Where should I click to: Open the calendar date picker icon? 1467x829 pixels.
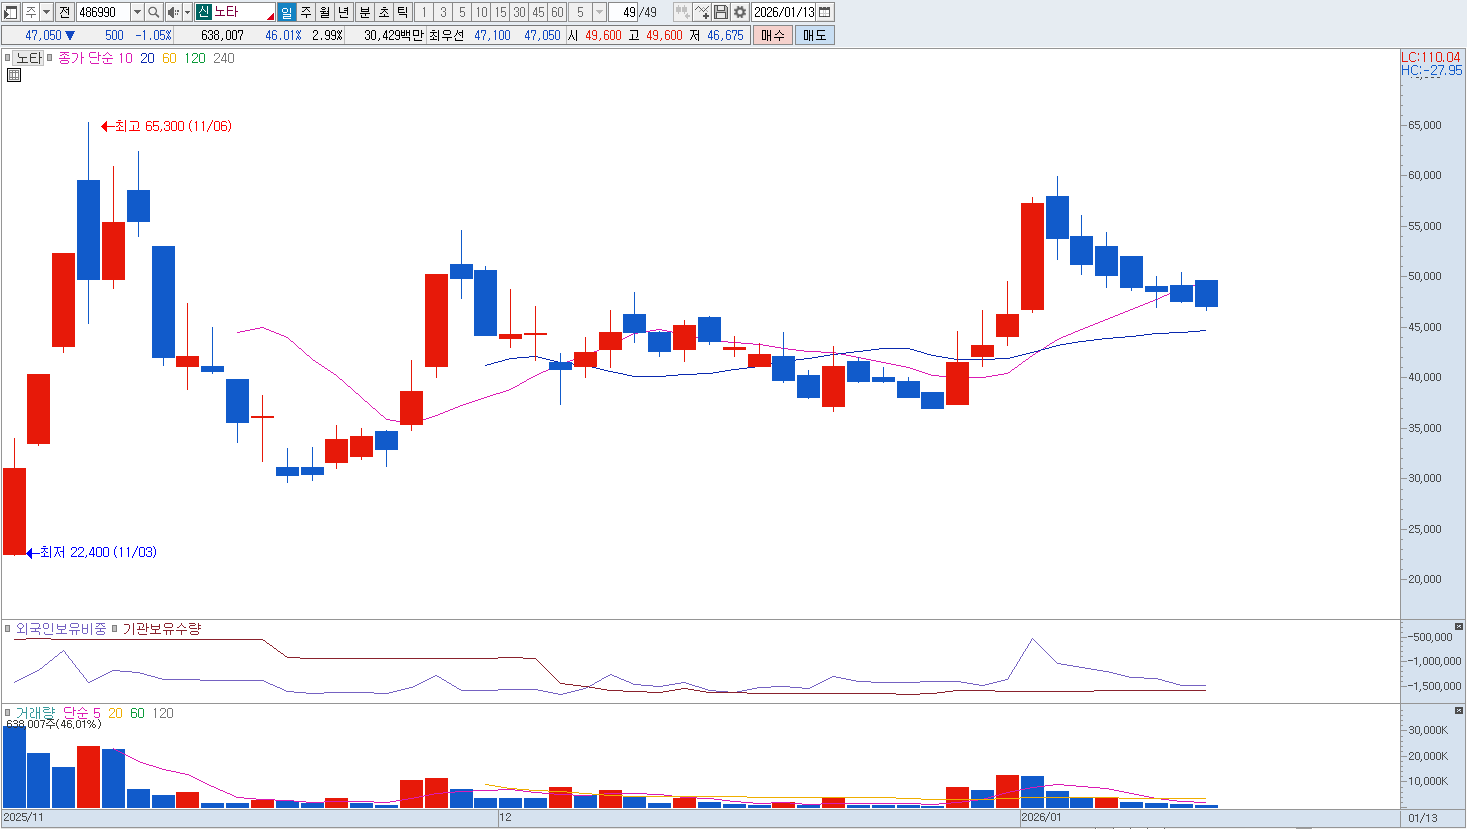(x=825, y=12)
